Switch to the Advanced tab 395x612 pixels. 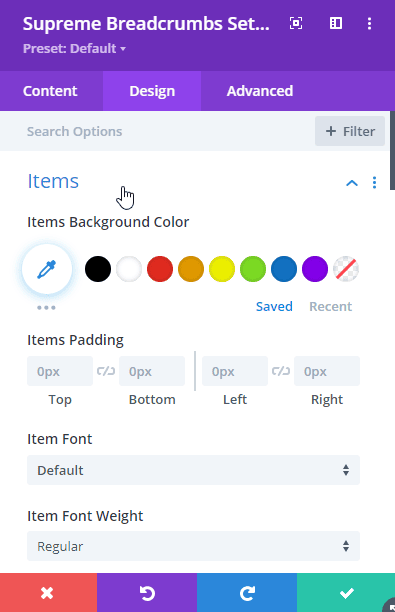pos(260,91)
